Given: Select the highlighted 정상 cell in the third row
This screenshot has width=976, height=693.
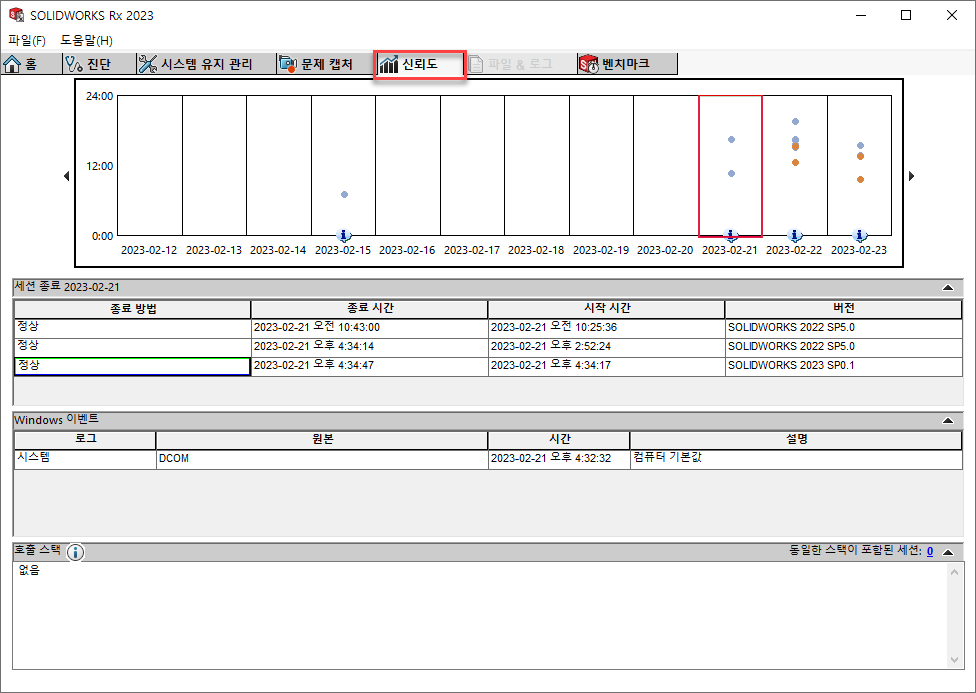Looking at the screenshot, I should point(132,366).
